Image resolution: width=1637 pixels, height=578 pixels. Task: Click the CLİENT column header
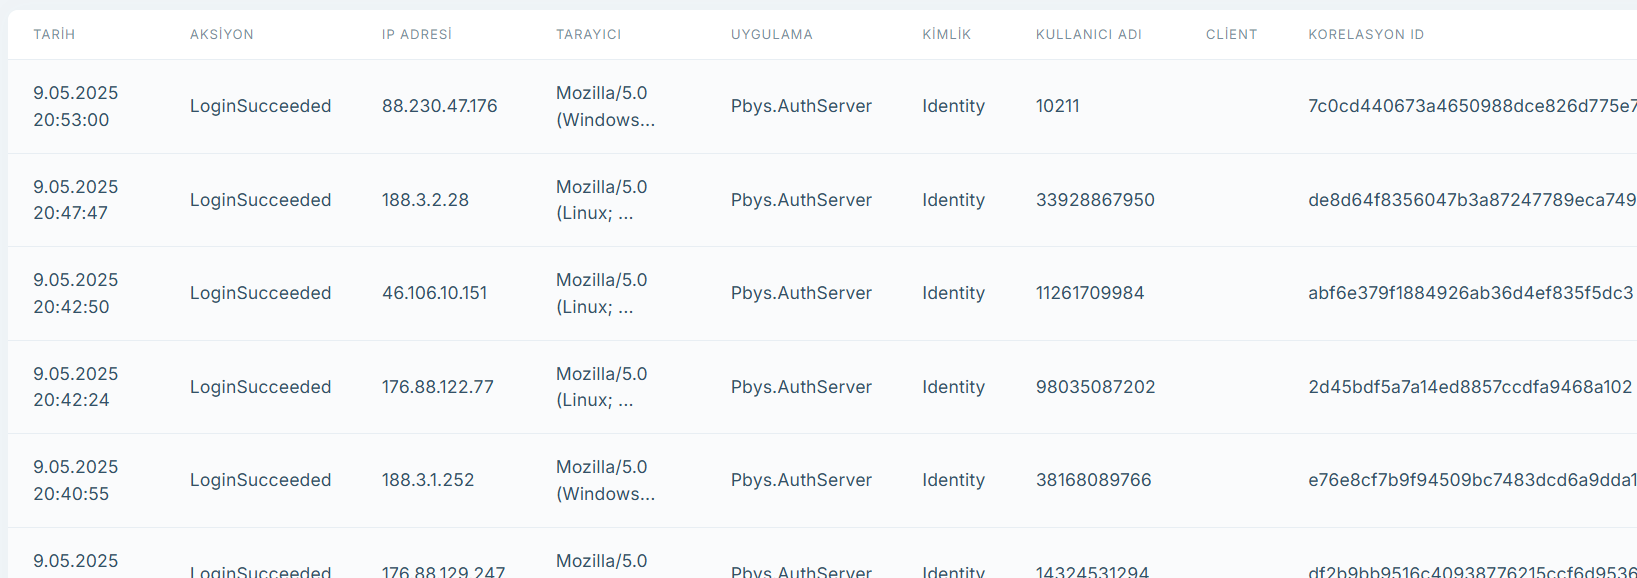pos(1231,34)
